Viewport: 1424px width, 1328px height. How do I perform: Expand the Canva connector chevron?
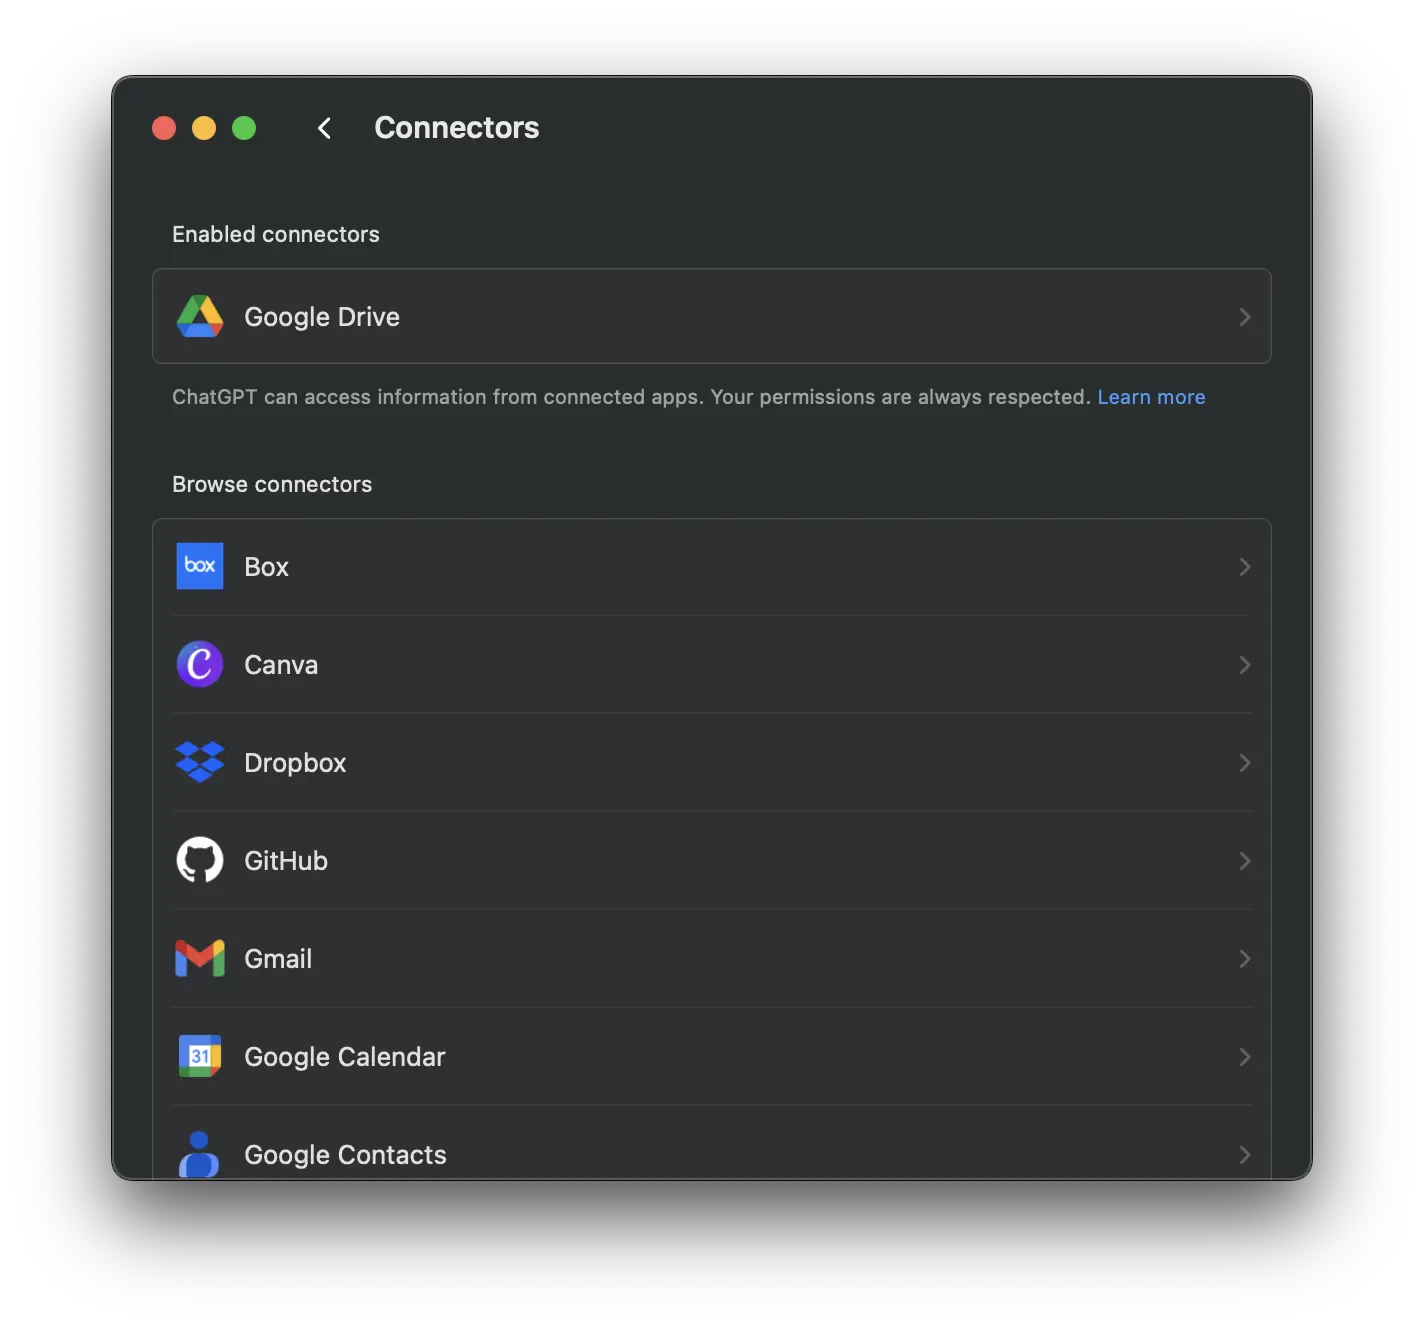pyautogui.click(x=1245, y=665)
